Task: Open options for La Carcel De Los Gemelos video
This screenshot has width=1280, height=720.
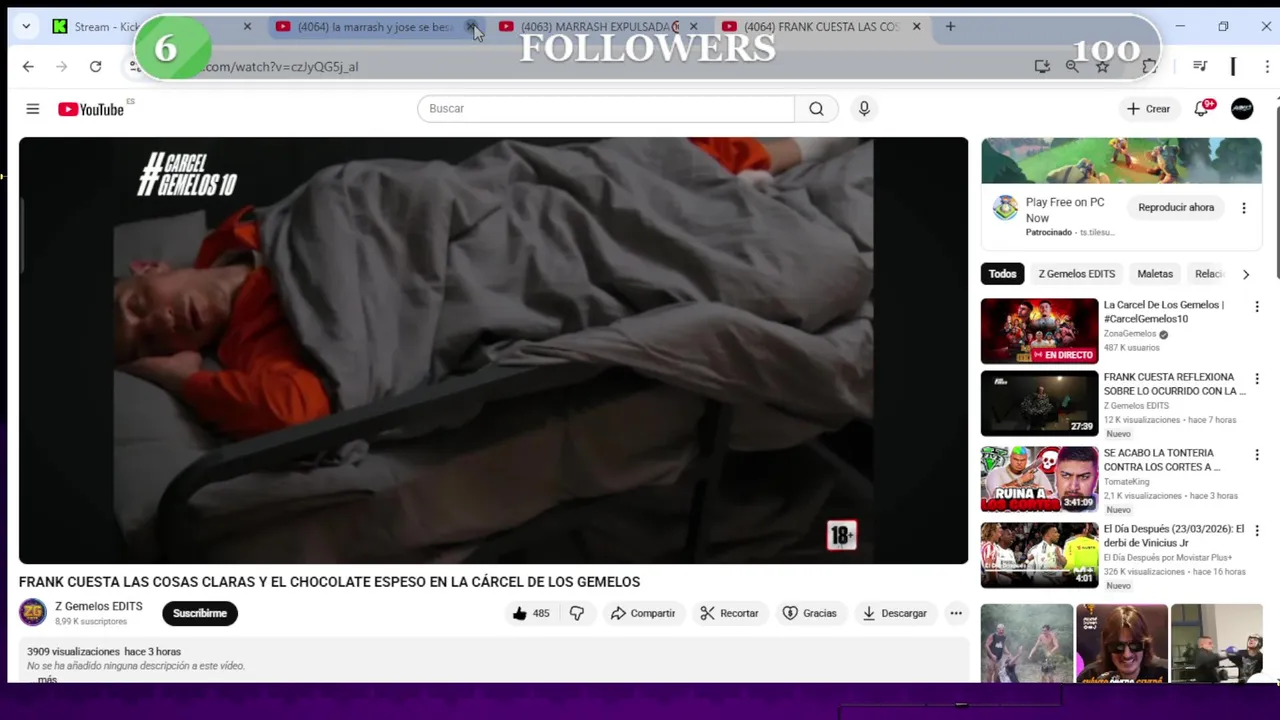Action: (x=1257, y=307)
